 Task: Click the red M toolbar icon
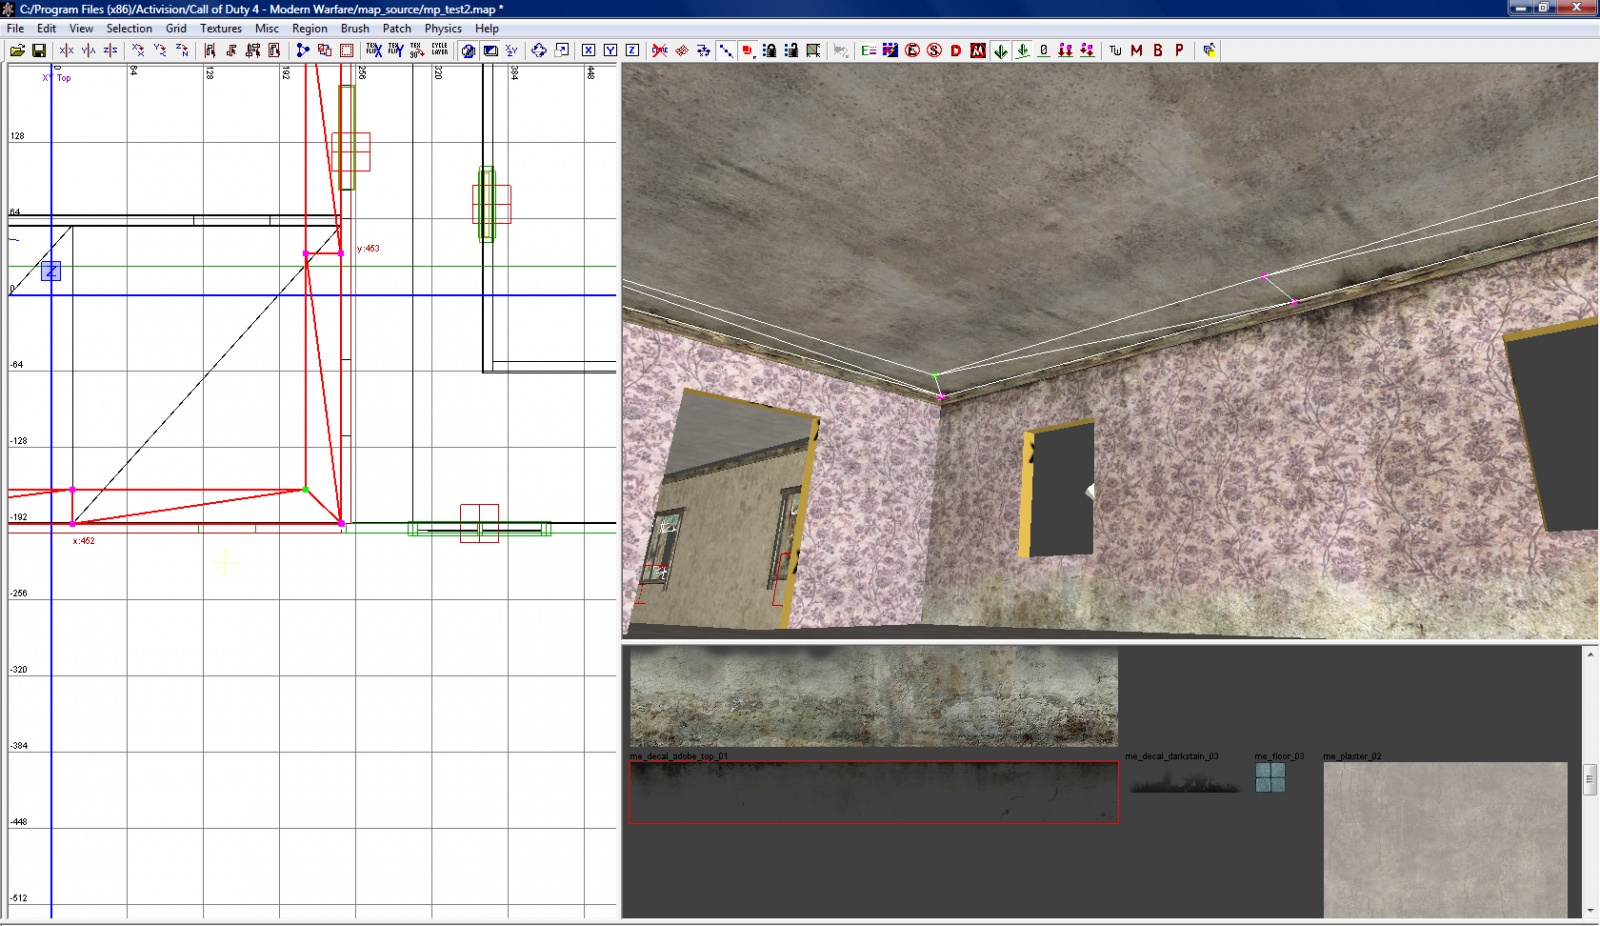pos(1136,50)
